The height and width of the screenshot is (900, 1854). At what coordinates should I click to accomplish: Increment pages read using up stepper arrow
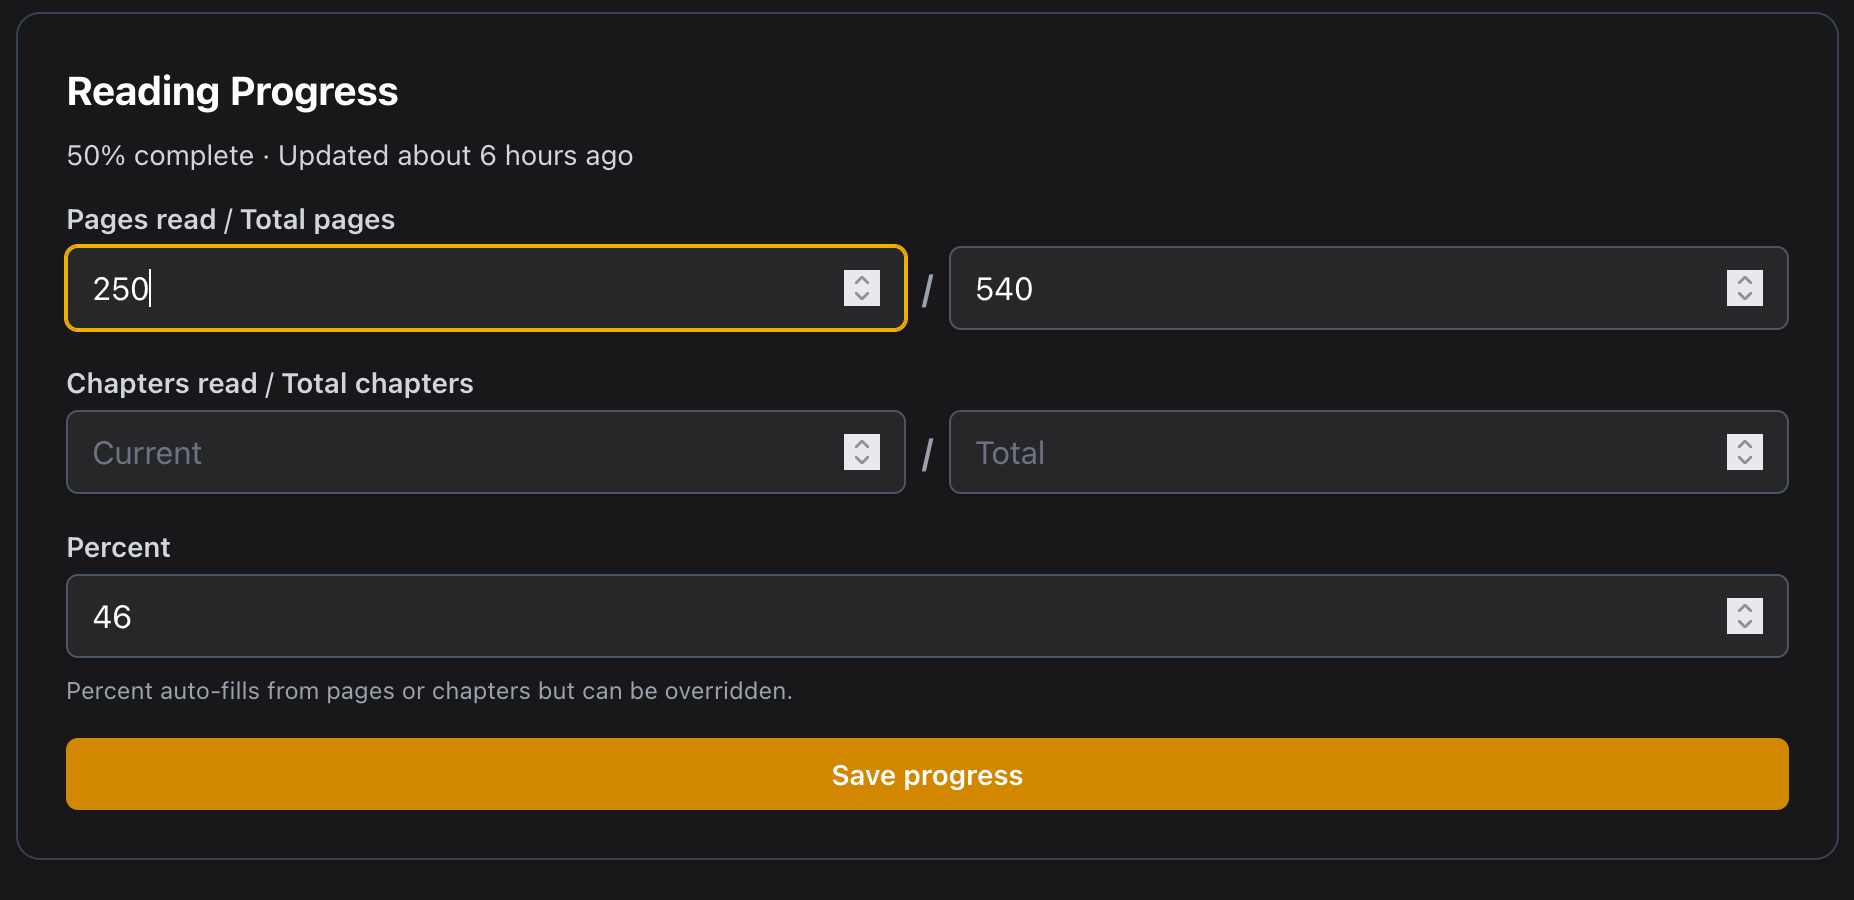pos(861,280)
